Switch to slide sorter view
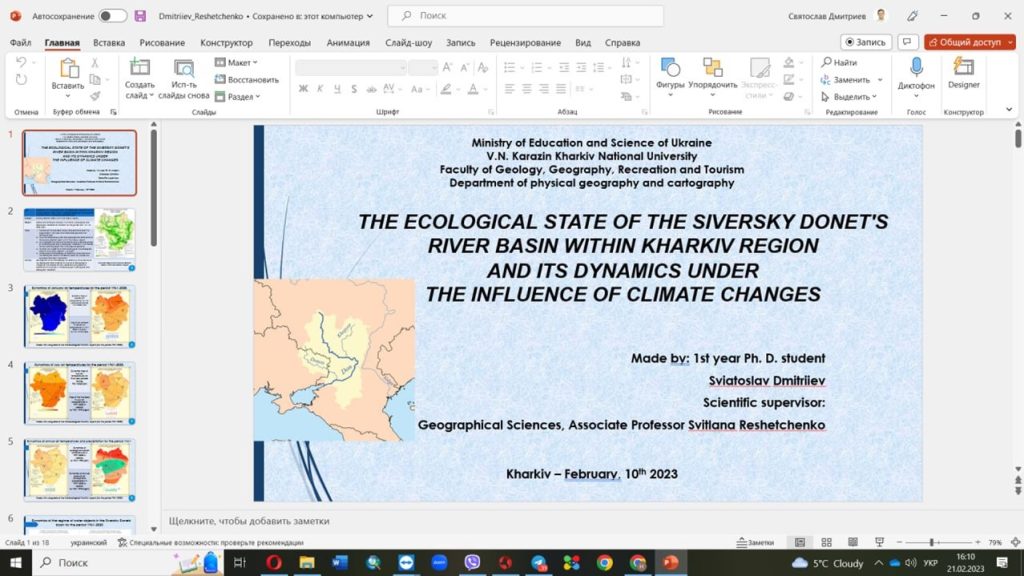The image size is (1024, 576). [825, 542]
